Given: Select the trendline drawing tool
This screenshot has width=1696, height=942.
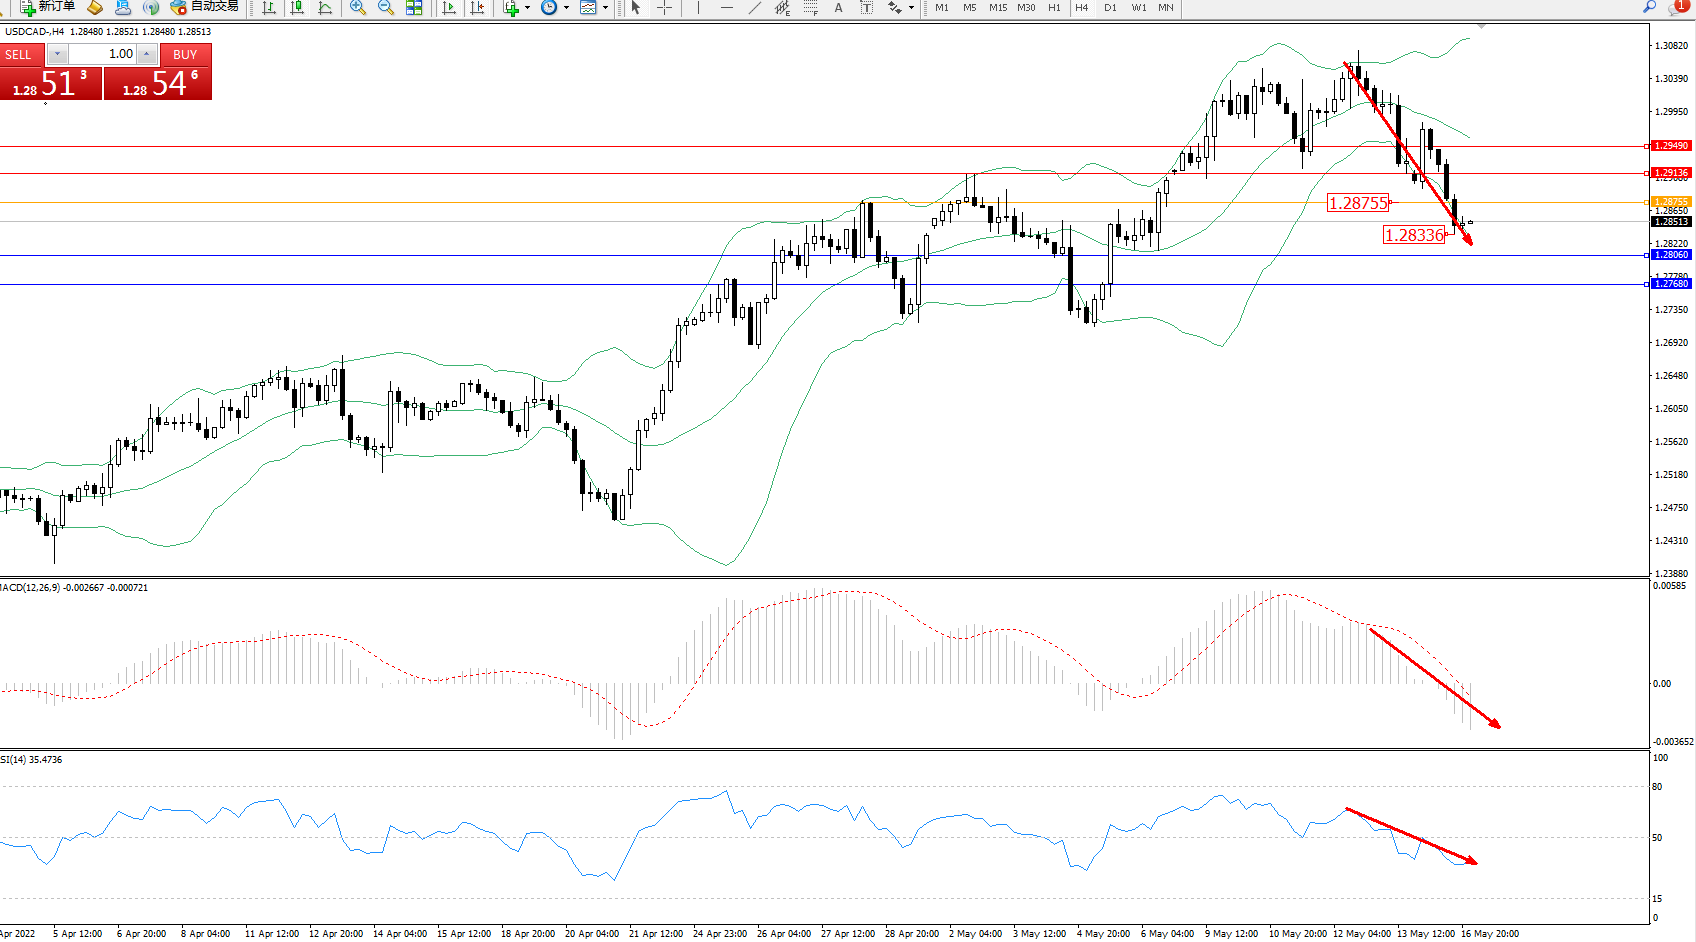Looking at the screenshot, I should (x=755, y=8).
